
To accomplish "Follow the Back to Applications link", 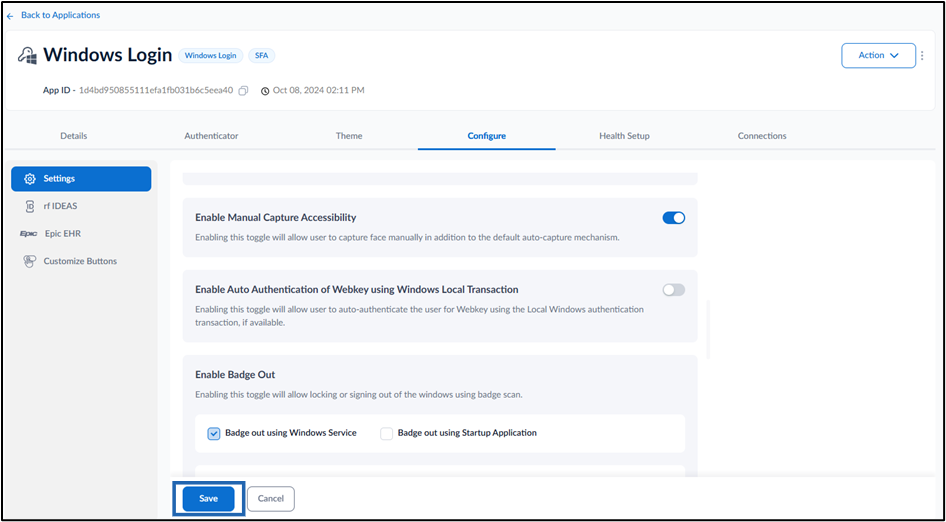I will 60,15.
